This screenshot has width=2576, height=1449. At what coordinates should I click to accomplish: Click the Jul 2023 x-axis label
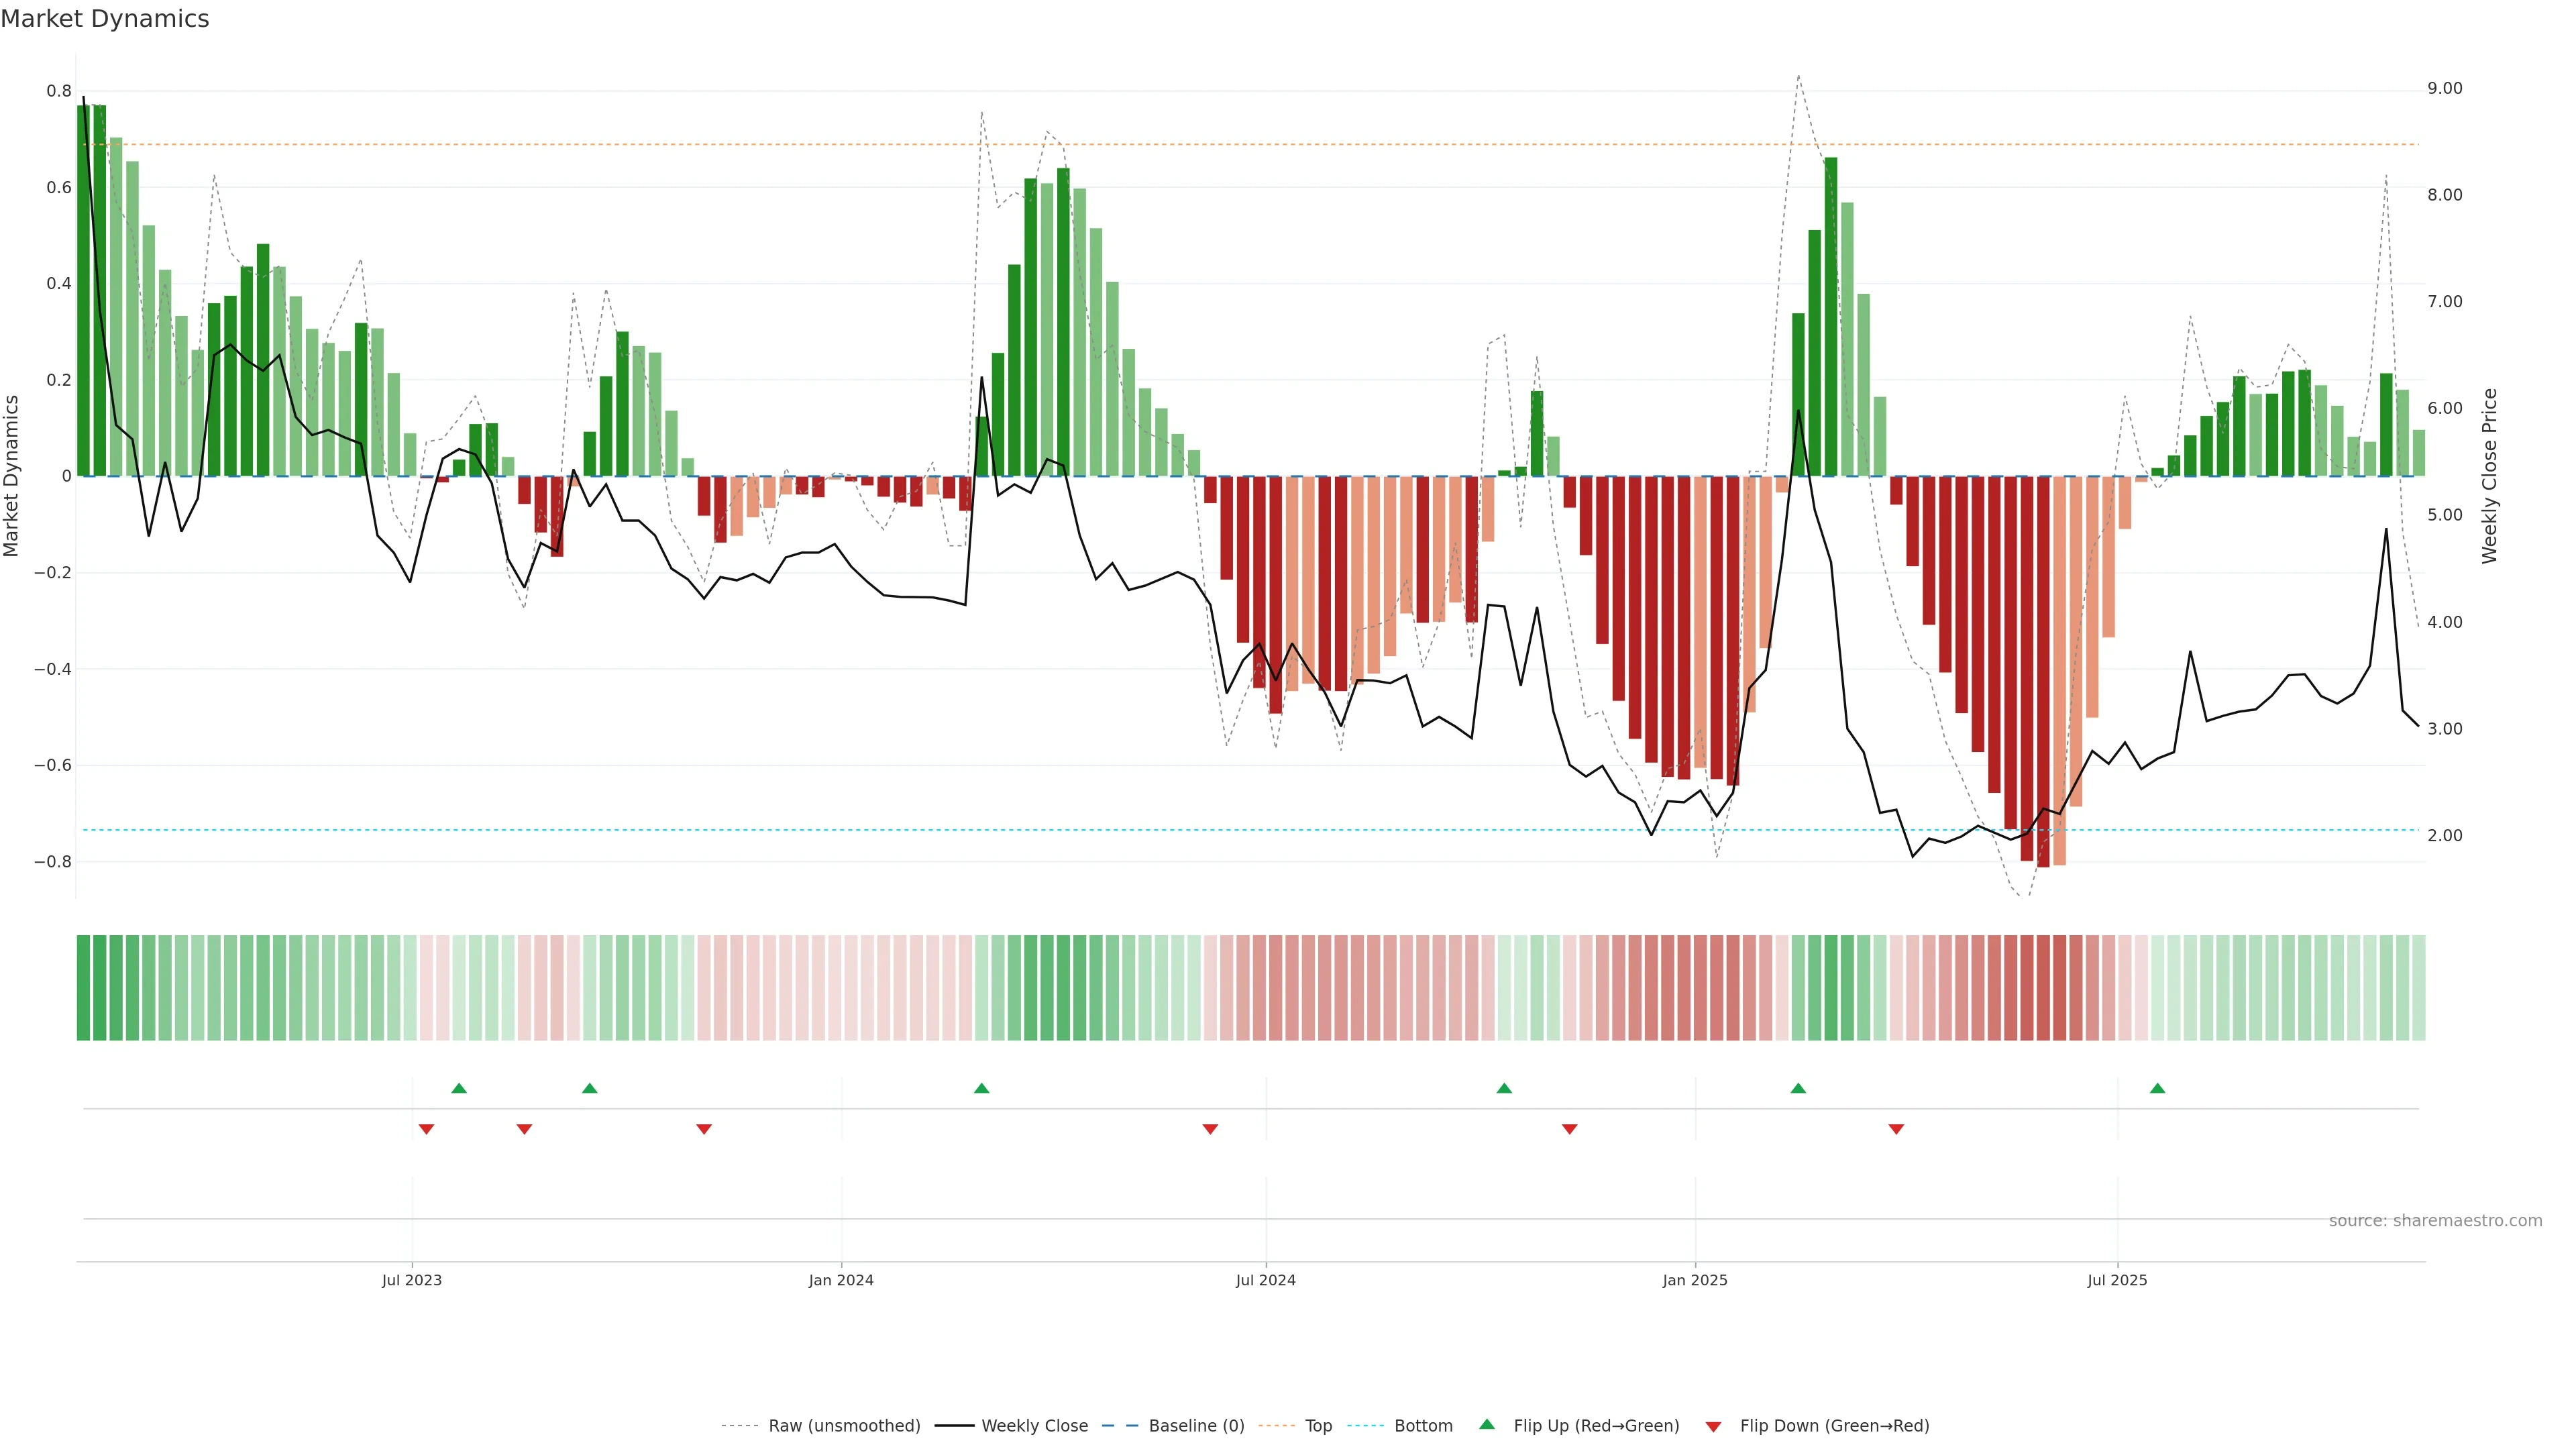coord(411,1280)
